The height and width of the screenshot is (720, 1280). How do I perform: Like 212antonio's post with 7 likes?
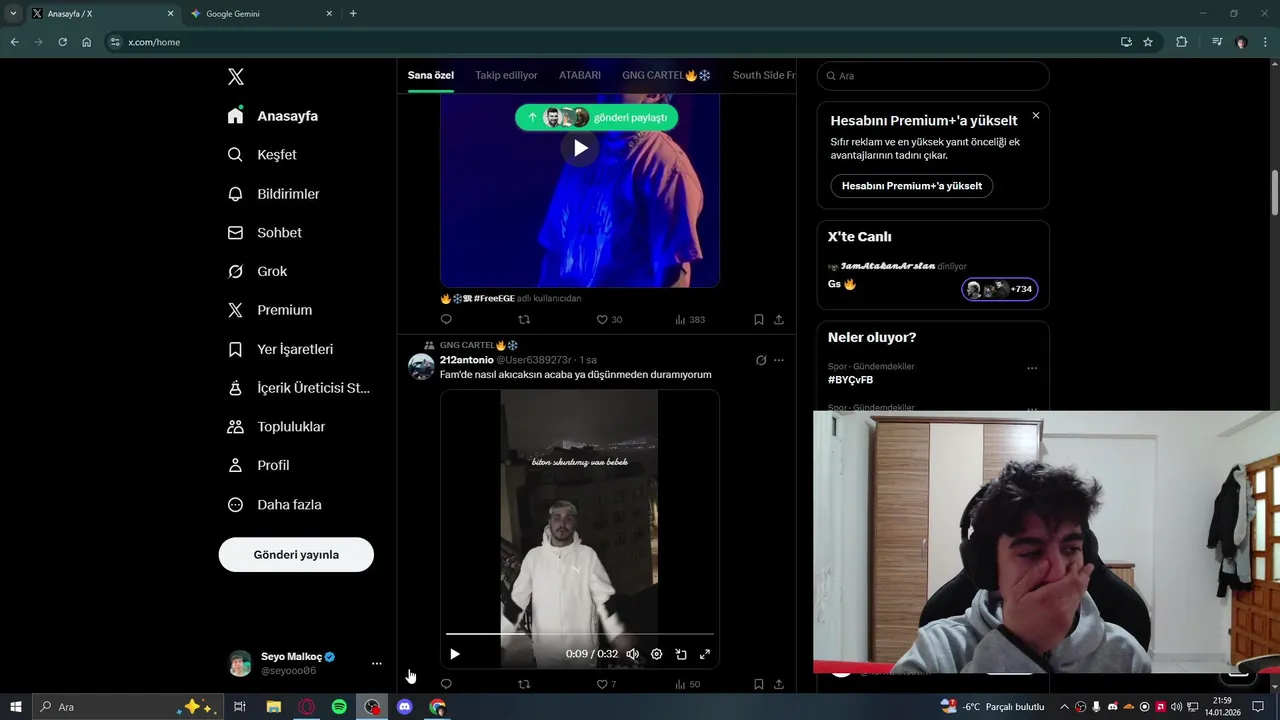click(606, 684)
